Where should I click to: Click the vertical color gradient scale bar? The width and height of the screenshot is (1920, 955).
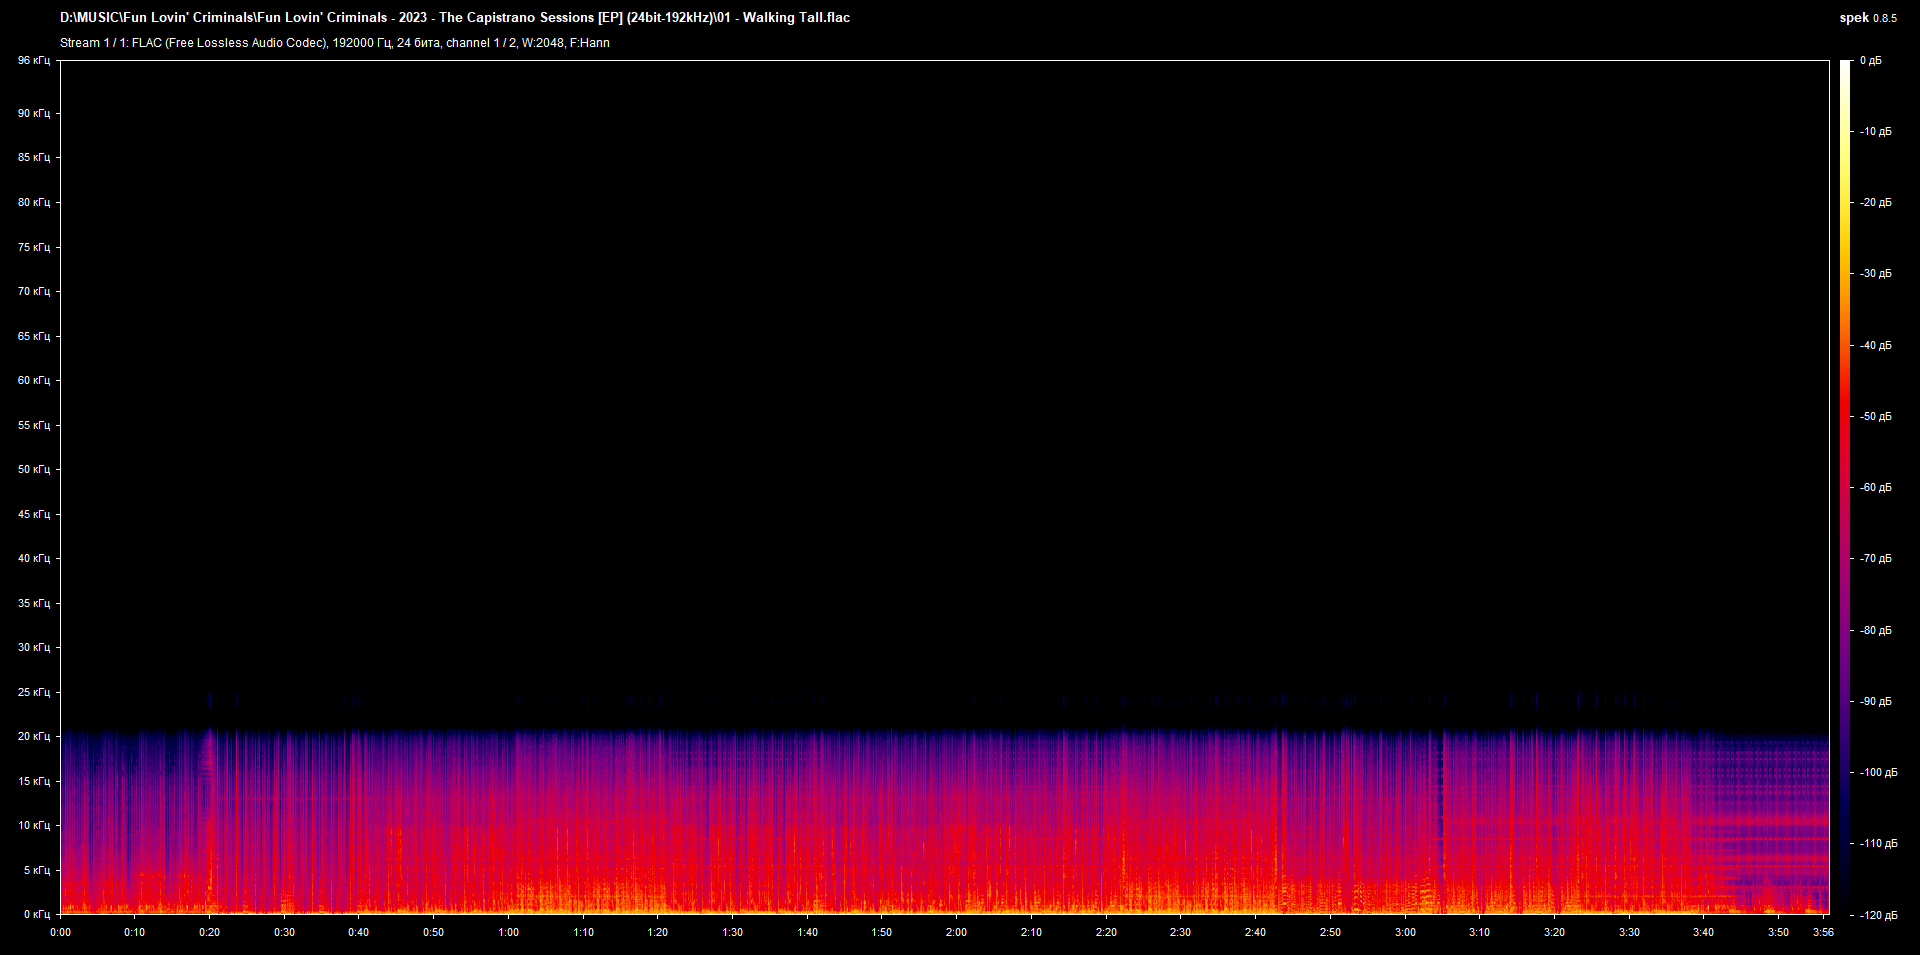pyautogui.click(x=1845, y=487)
